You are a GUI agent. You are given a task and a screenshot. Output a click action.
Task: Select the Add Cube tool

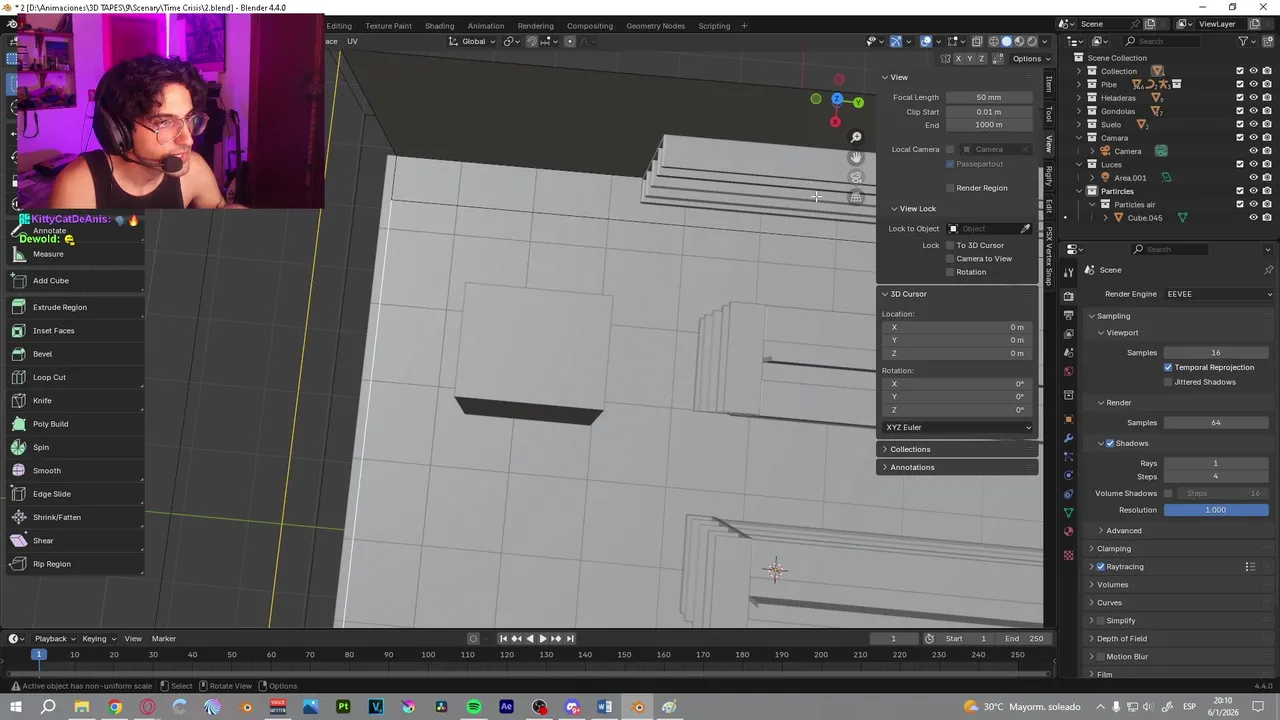coord(75,281)
